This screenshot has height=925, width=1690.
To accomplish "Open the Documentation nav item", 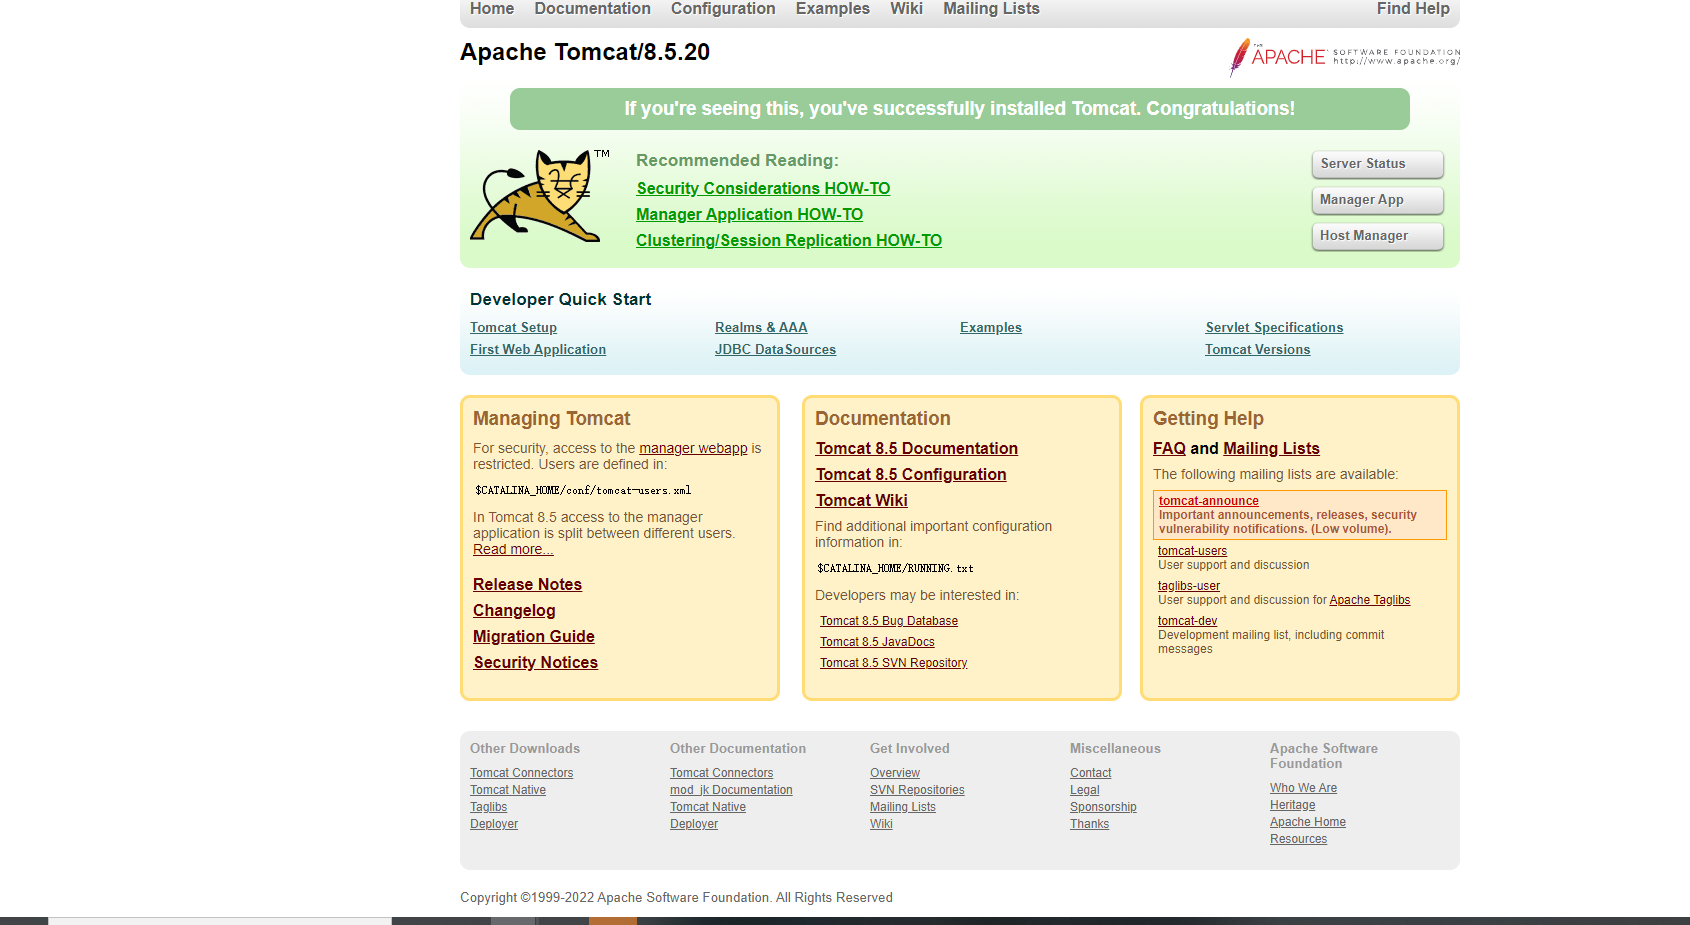I will [592, 9].
